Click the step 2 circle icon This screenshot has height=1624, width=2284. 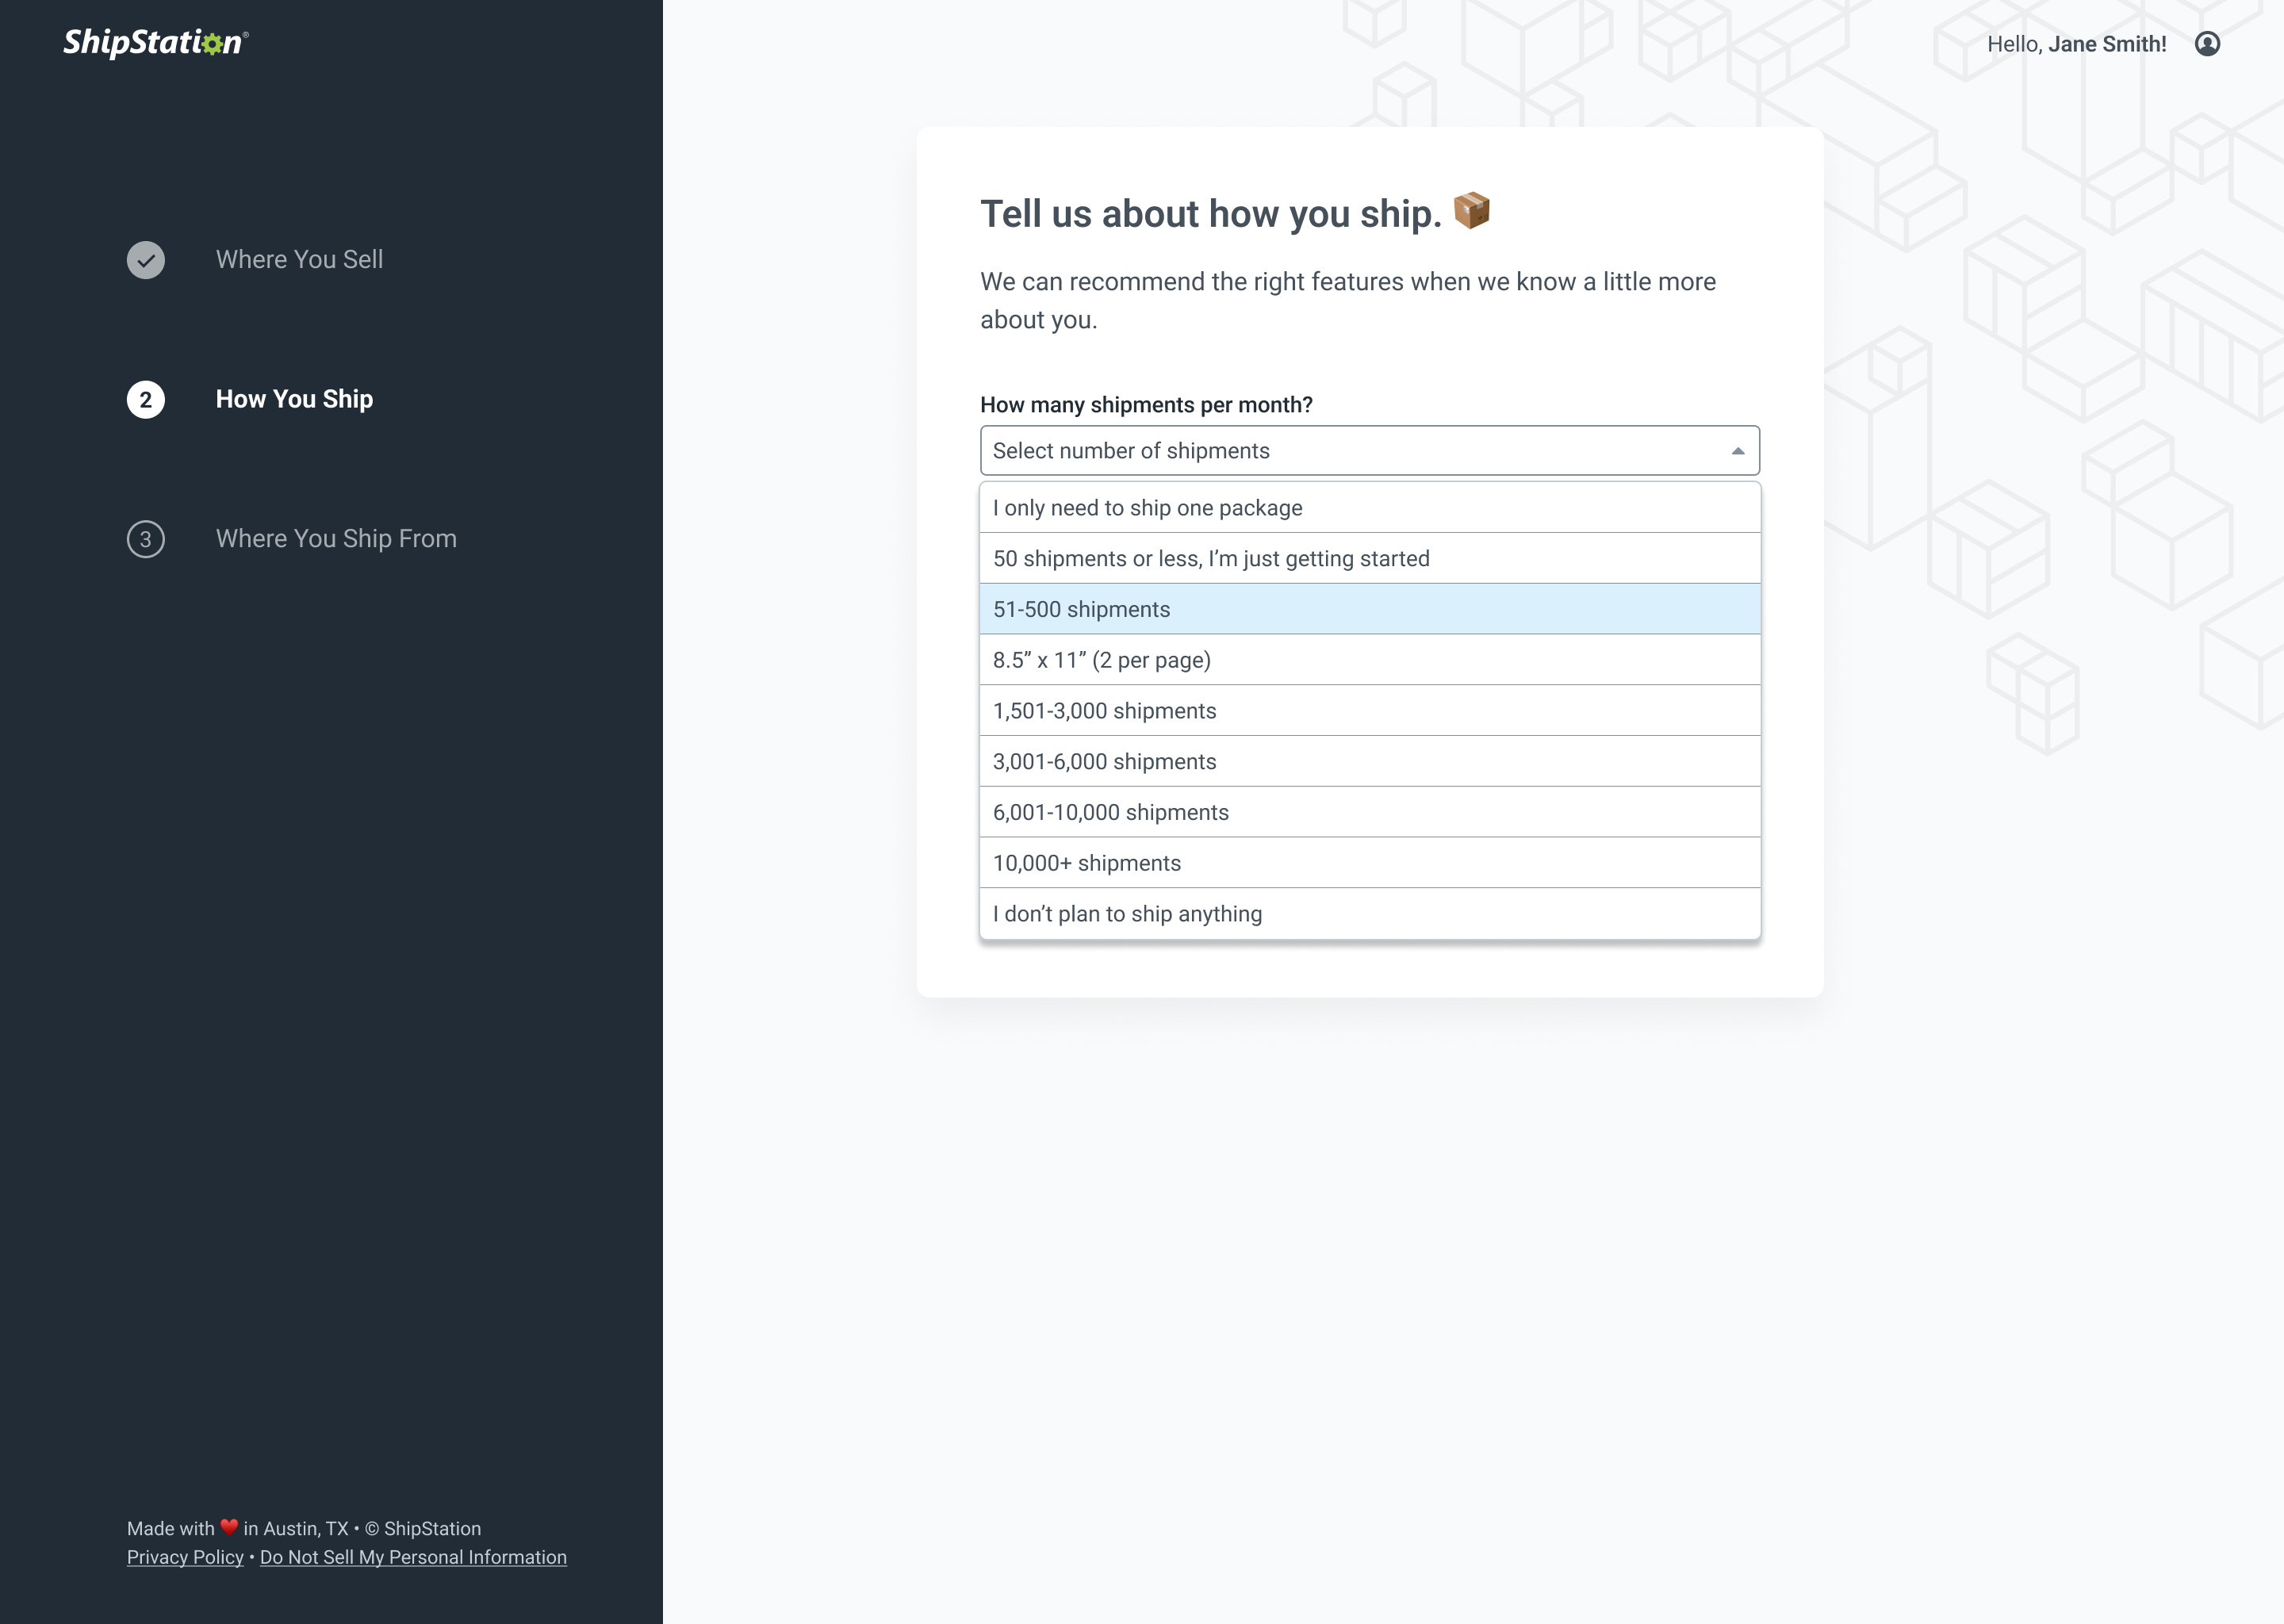click(x=146, y=399)
